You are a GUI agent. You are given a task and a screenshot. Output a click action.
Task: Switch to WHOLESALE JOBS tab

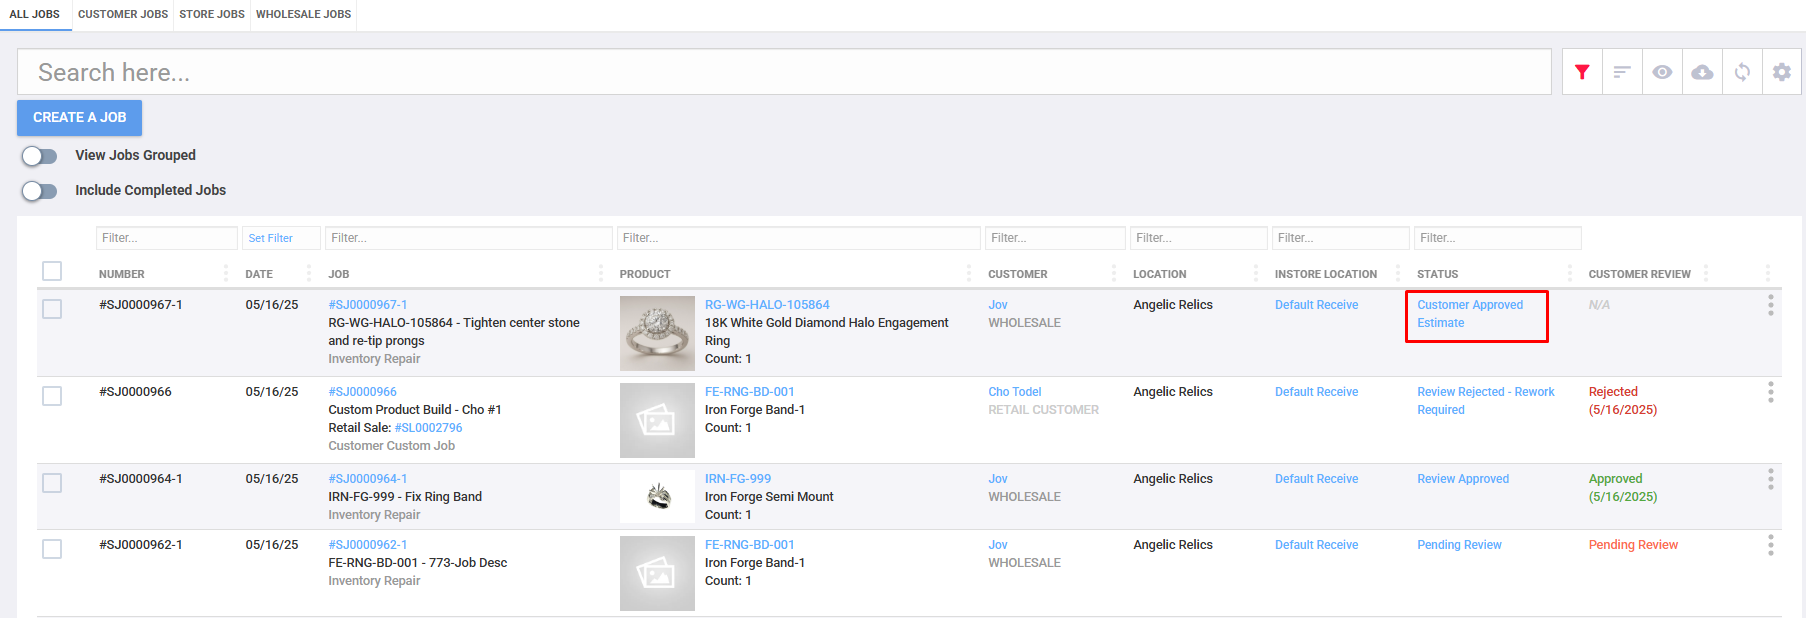click(304, 14)
